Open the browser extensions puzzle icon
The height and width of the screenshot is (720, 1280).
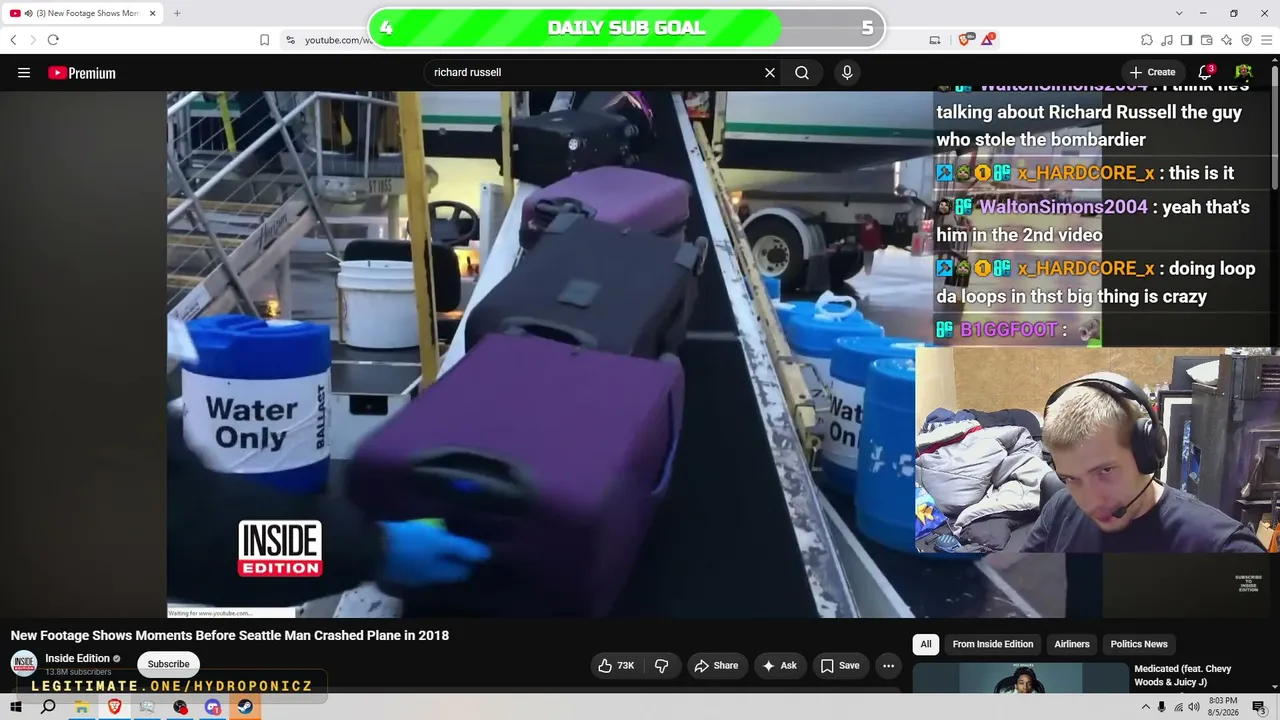(x=1147, y=40)
